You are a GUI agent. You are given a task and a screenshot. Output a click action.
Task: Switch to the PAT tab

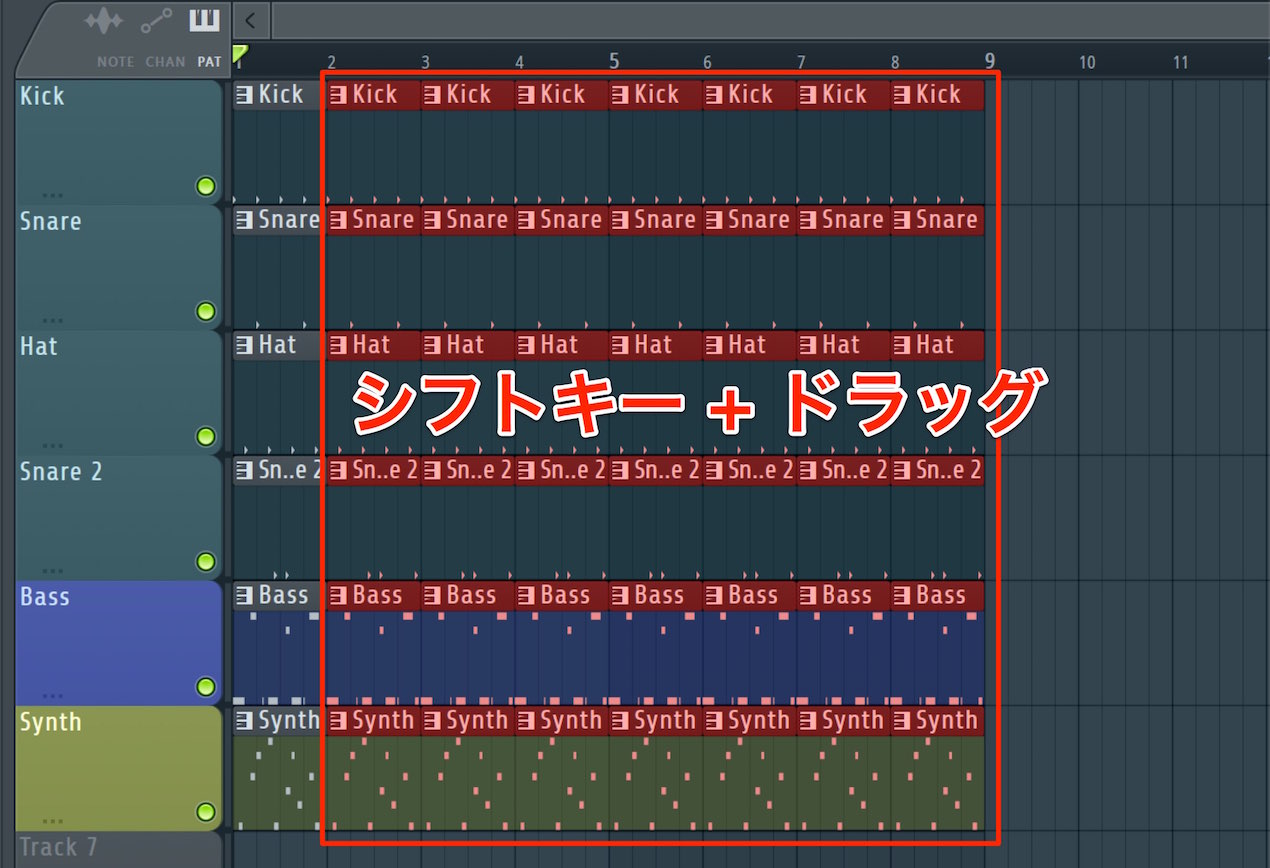pyautogui.click(x=209, y=62)
